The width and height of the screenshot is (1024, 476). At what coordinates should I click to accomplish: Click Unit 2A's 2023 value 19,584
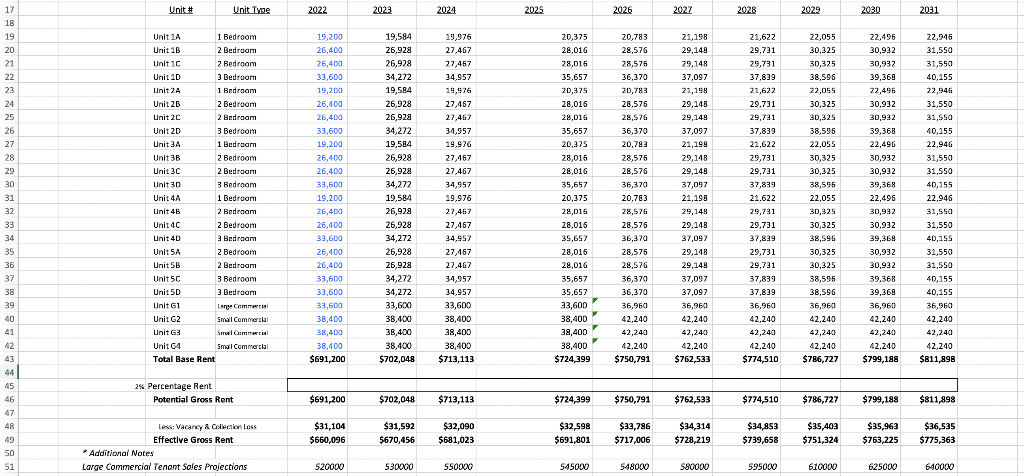398,91
